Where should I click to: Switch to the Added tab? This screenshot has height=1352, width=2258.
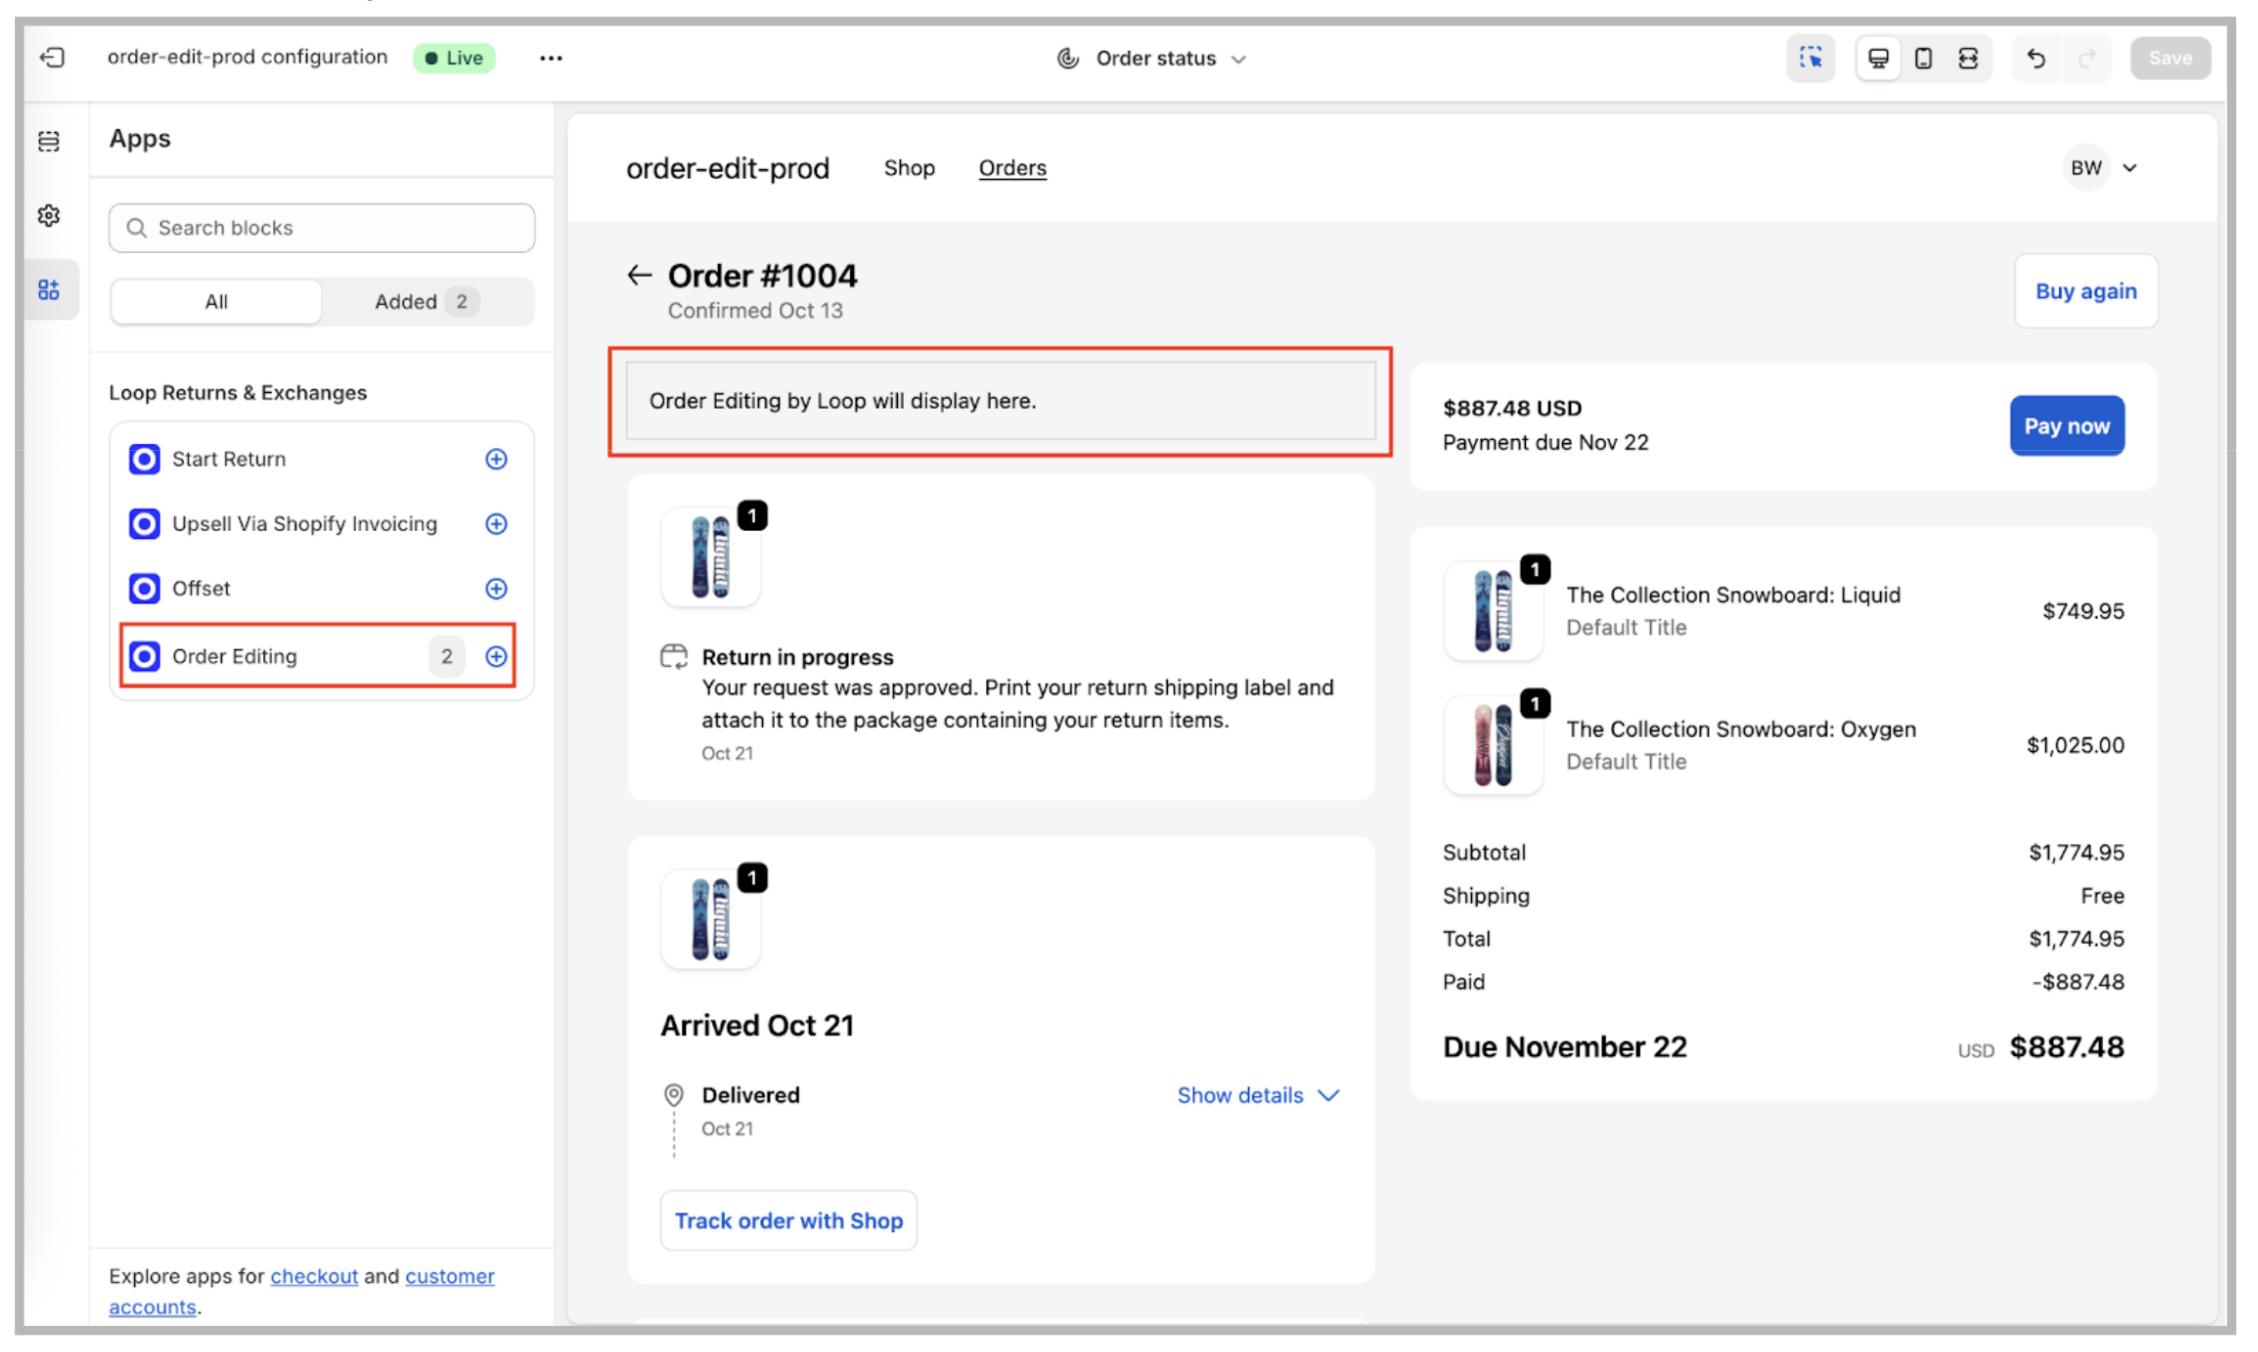(425, 302)
